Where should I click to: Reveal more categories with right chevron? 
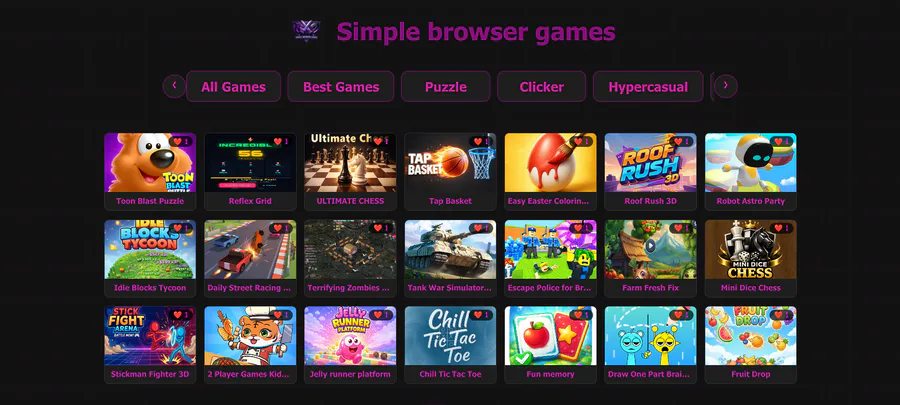point(726,86)
